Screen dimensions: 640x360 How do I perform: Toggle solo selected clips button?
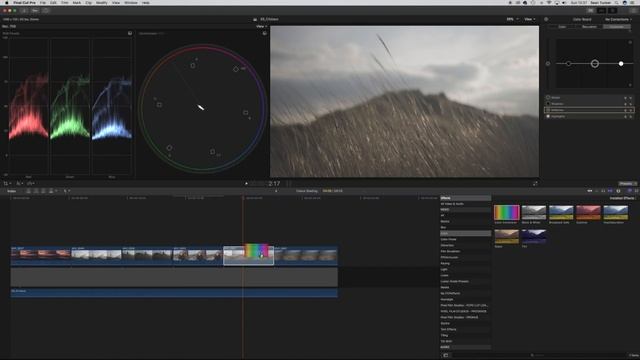603,191
